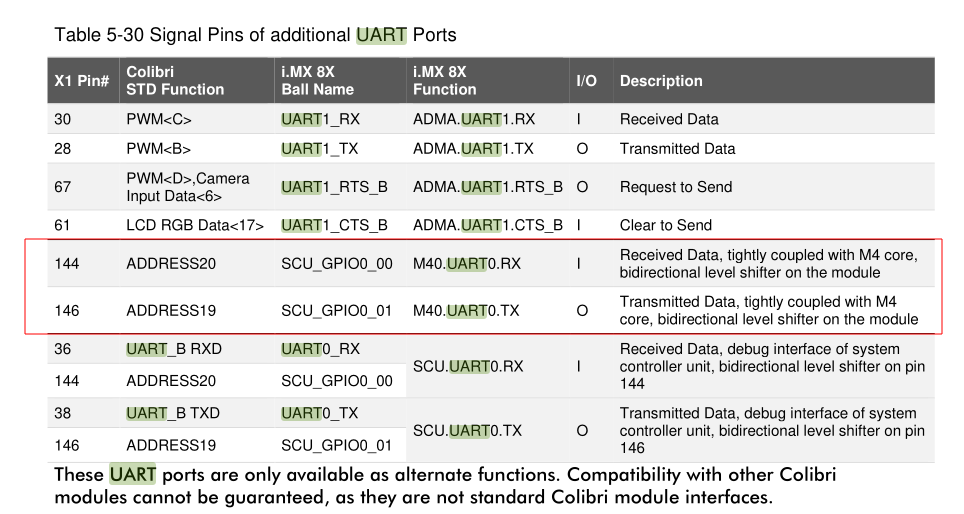
Task: Select the PWM<C> cell
Action: (159, 119)
